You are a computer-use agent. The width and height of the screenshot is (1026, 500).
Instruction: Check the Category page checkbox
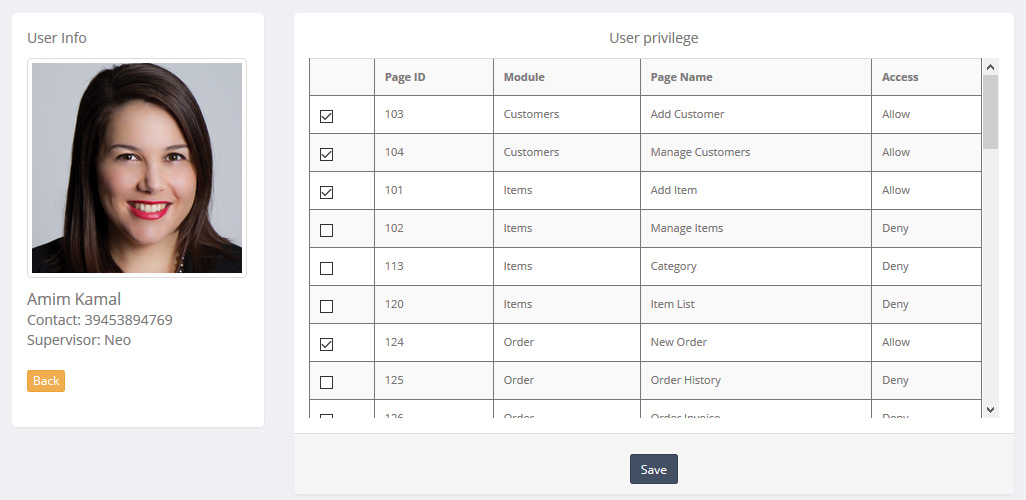pyautogui.click(x=326, y=268)
